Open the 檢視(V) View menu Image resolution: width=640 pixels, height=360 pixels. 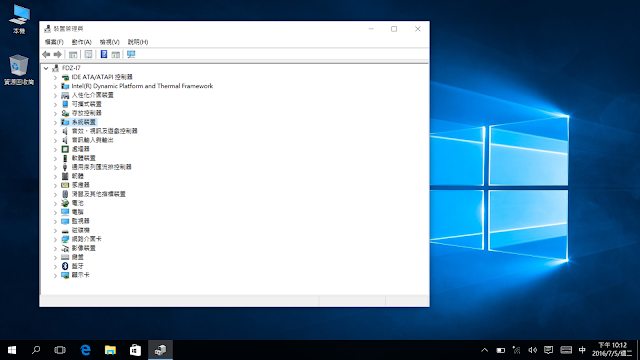pos(109,42)
